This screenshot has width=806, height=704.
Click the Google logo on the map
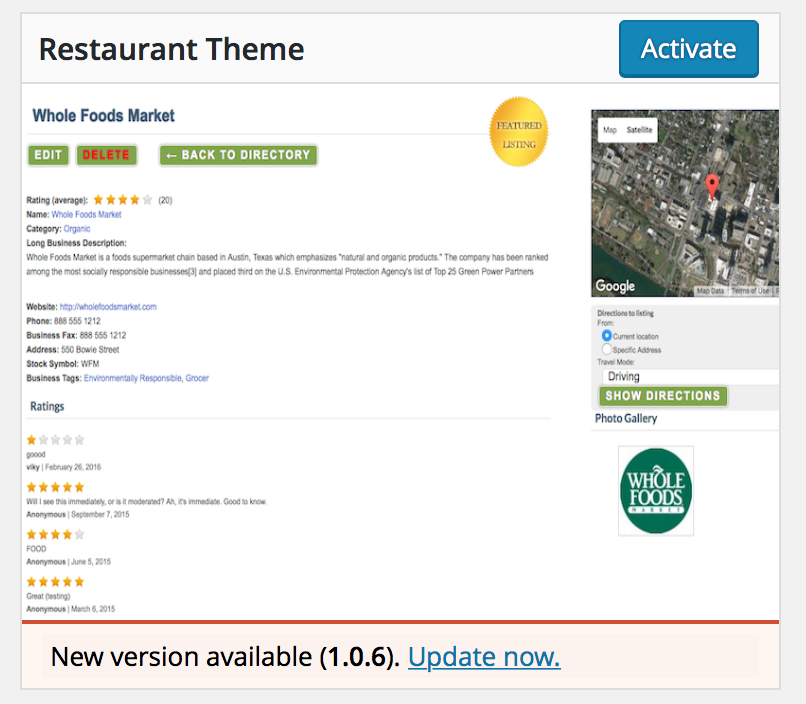(x=615, y=286)
